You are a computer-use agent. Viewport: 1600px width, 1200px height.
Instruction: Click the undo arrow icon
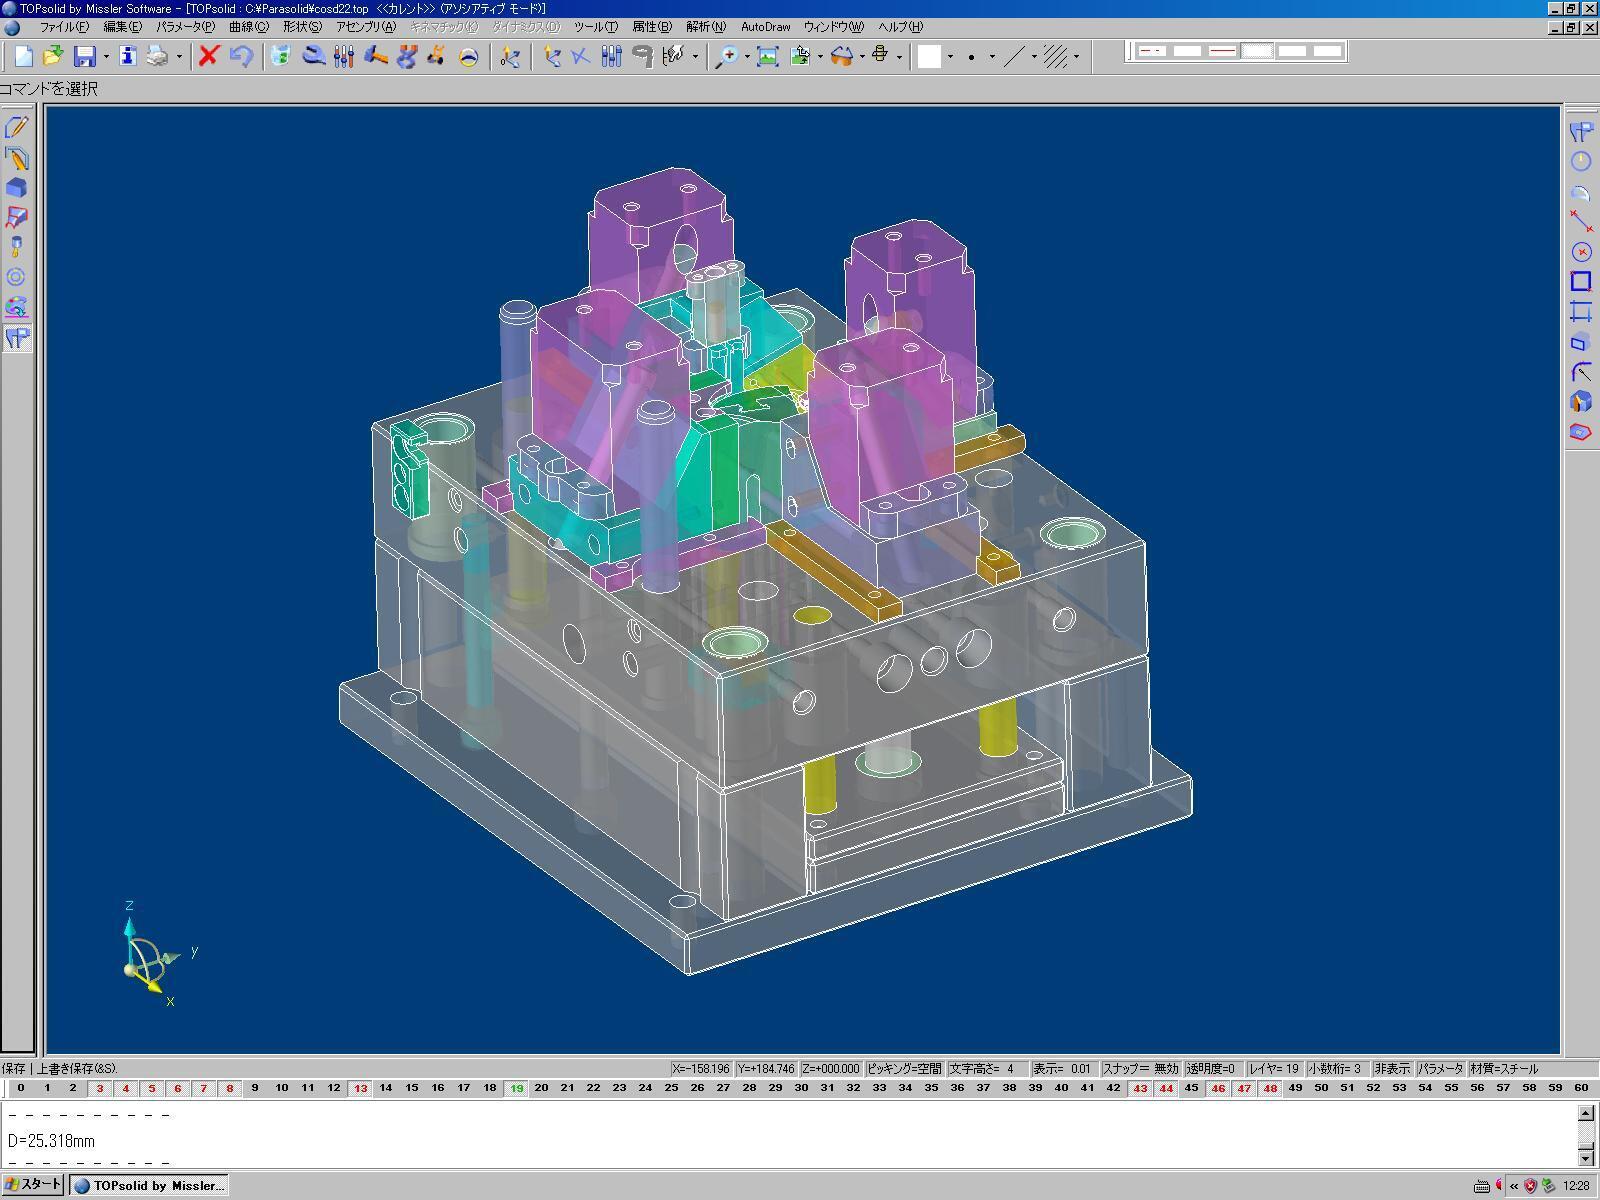click(240, 56)
